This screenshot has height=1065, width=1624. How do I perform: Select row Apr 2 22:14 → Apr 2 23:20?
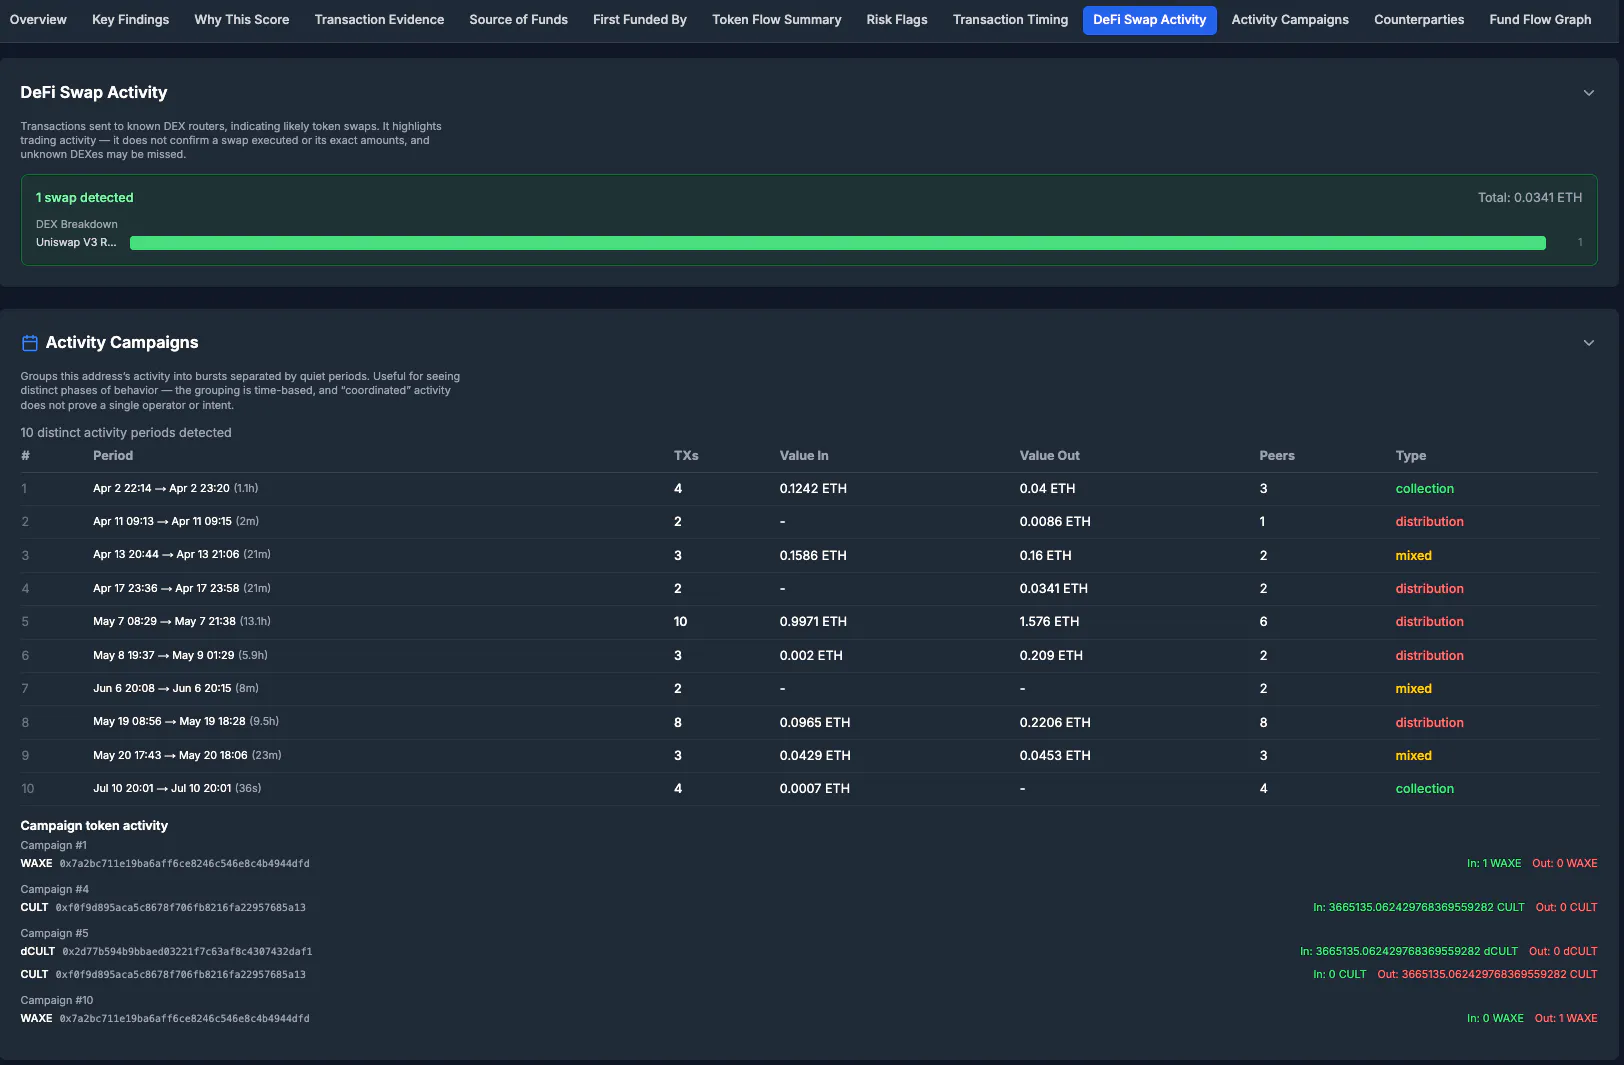click(809, 489)
